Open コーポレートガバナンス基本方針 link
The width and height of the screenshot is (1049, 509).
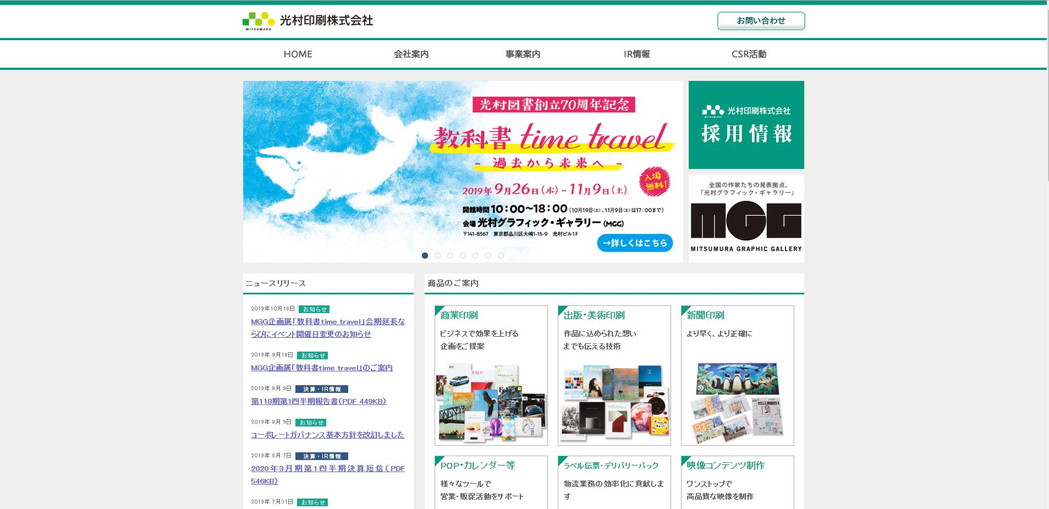[x=327, y=435]
